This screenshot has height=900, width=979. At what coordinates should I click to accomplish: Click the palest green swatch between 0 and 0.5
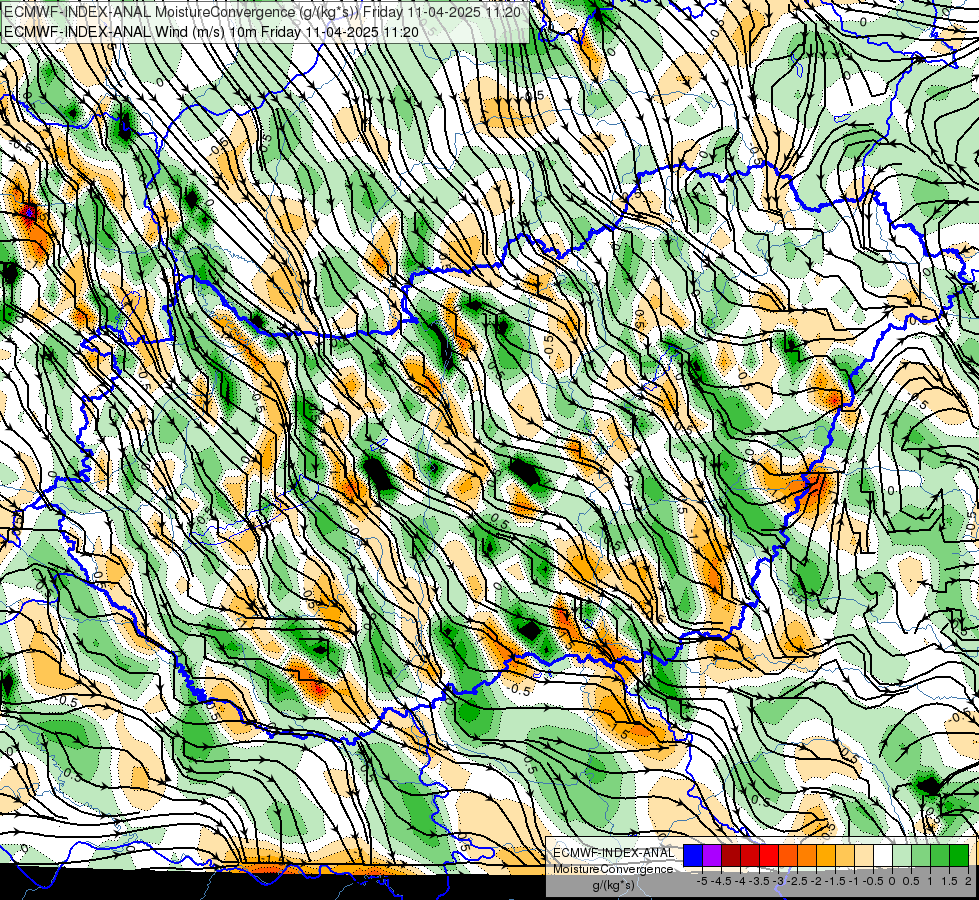click(x=902, y=855)
